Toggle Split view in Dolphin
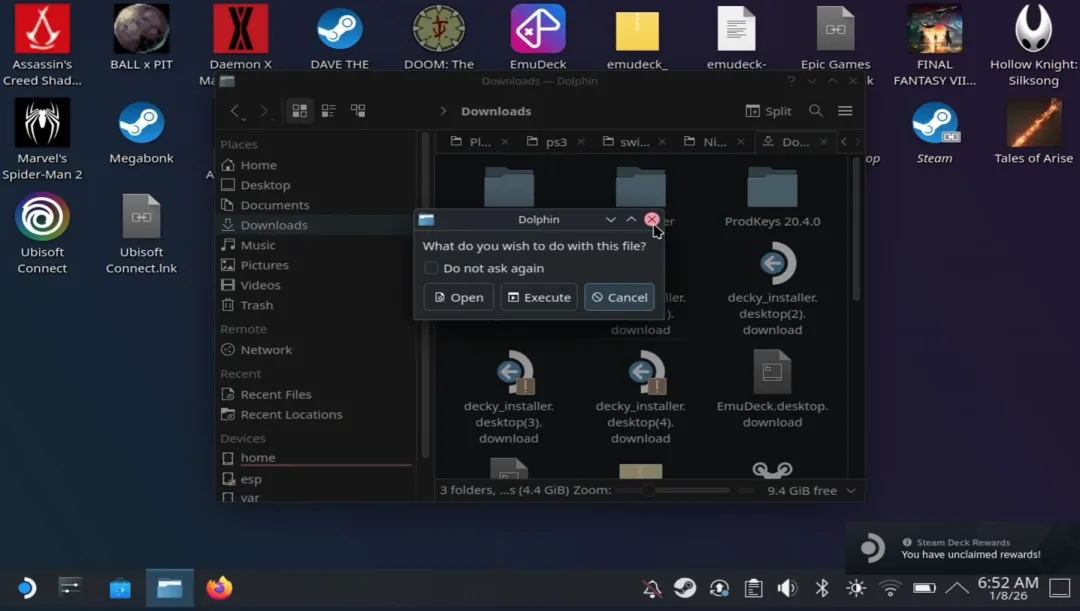 pos(768,111)
